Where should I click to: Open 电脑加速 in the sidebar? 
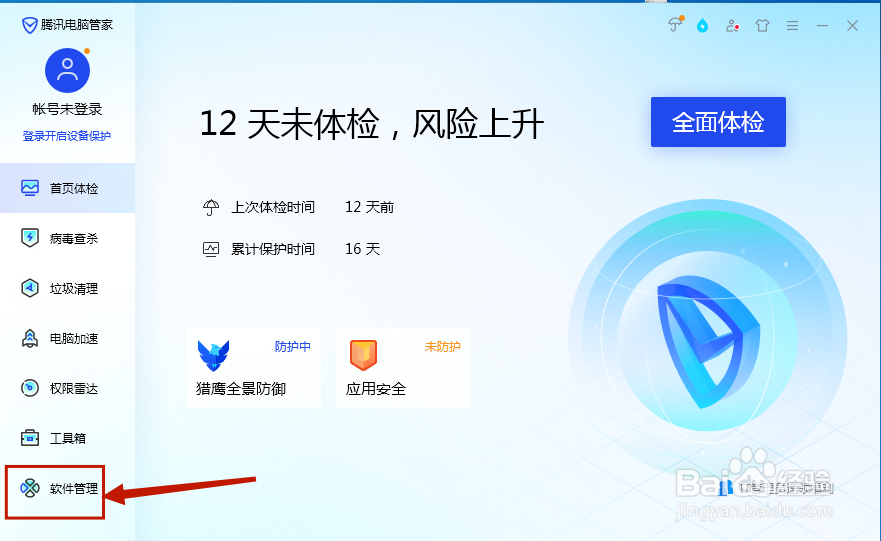click(67, 338)
